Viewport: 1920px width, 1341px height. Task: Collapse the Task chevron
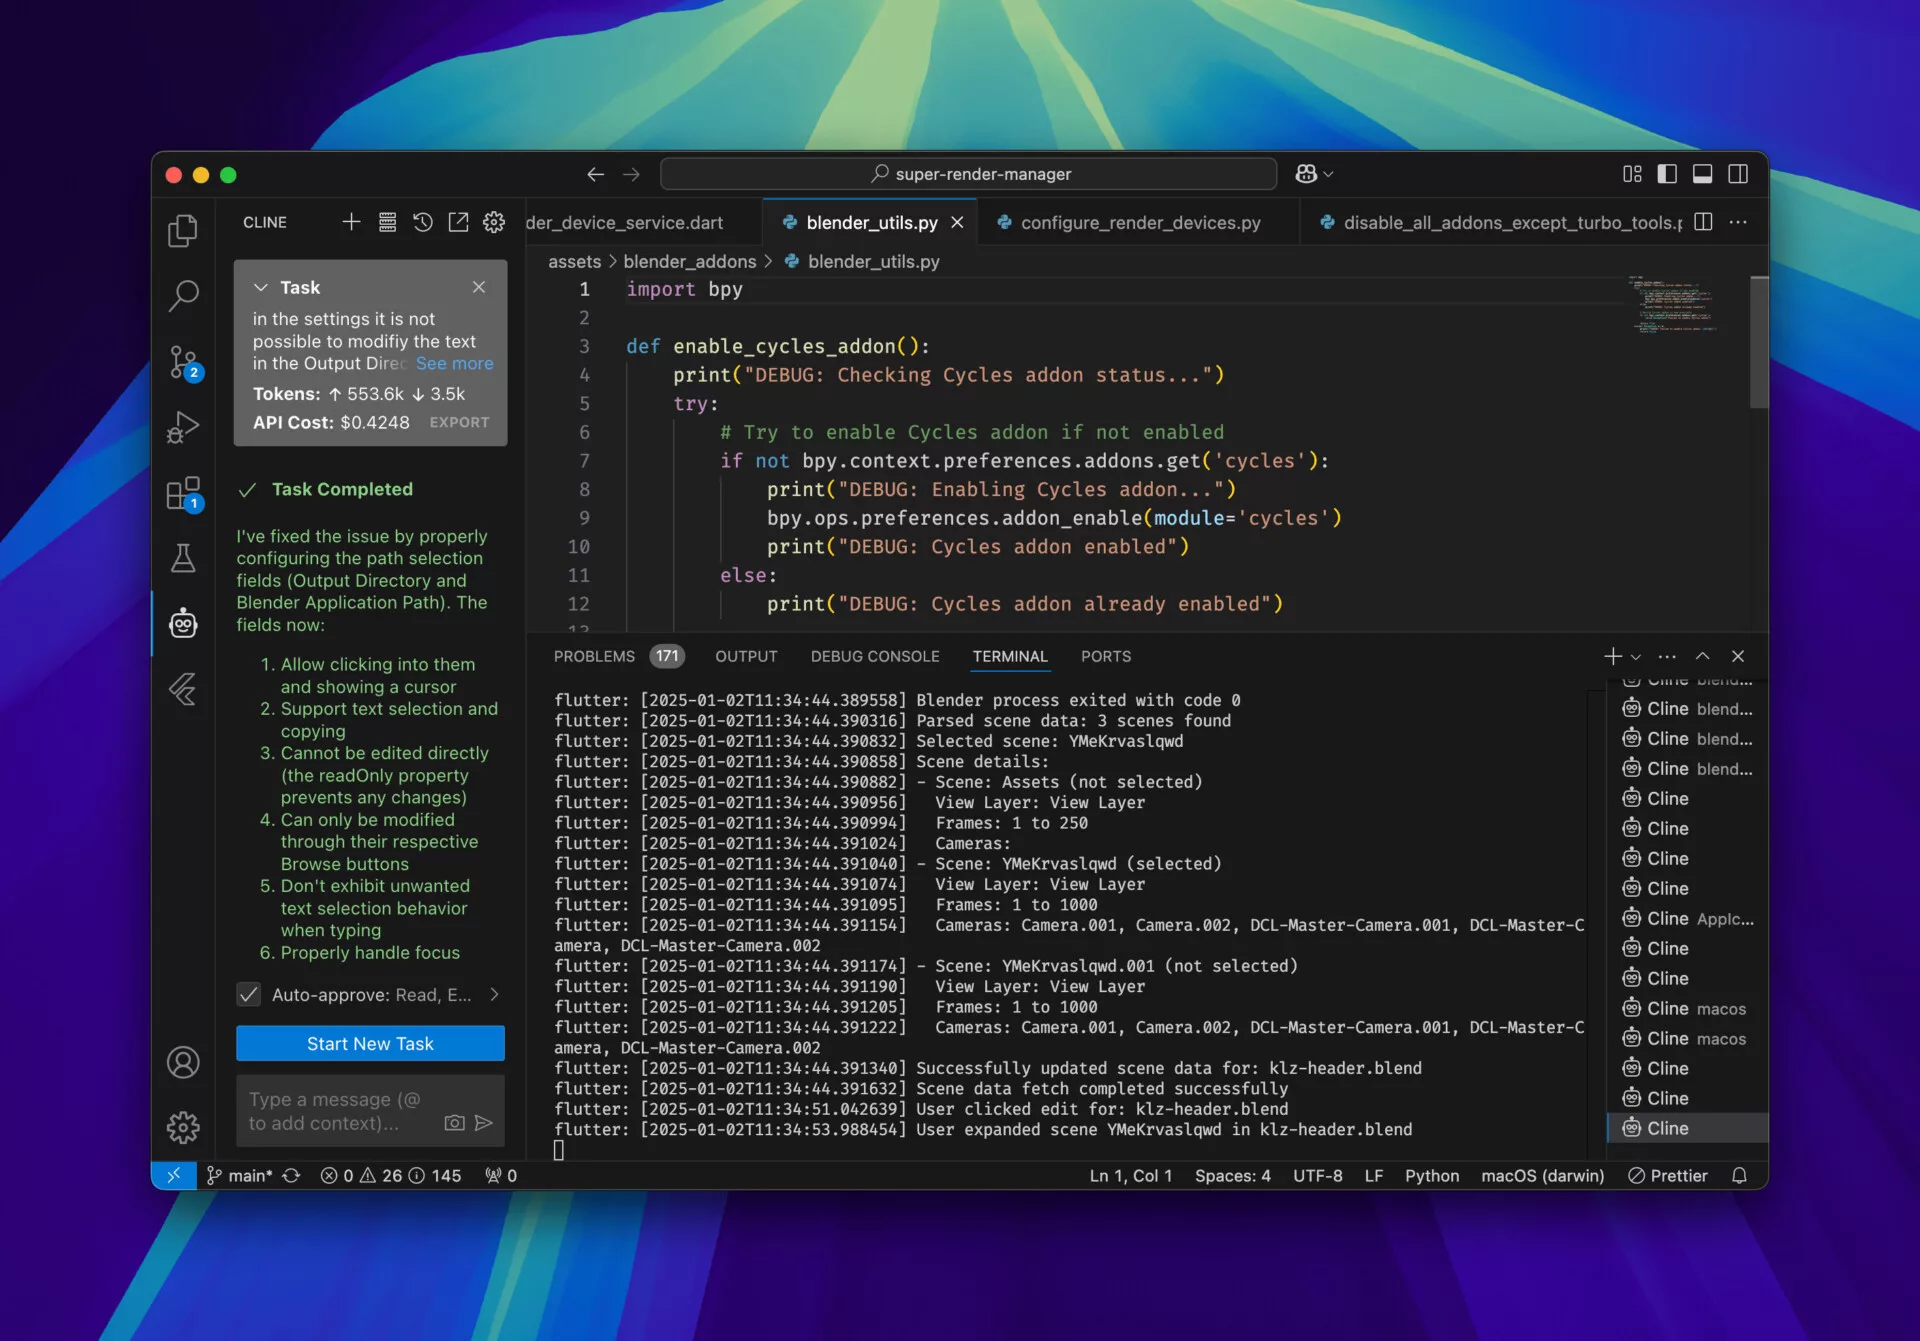coord(261,287)
